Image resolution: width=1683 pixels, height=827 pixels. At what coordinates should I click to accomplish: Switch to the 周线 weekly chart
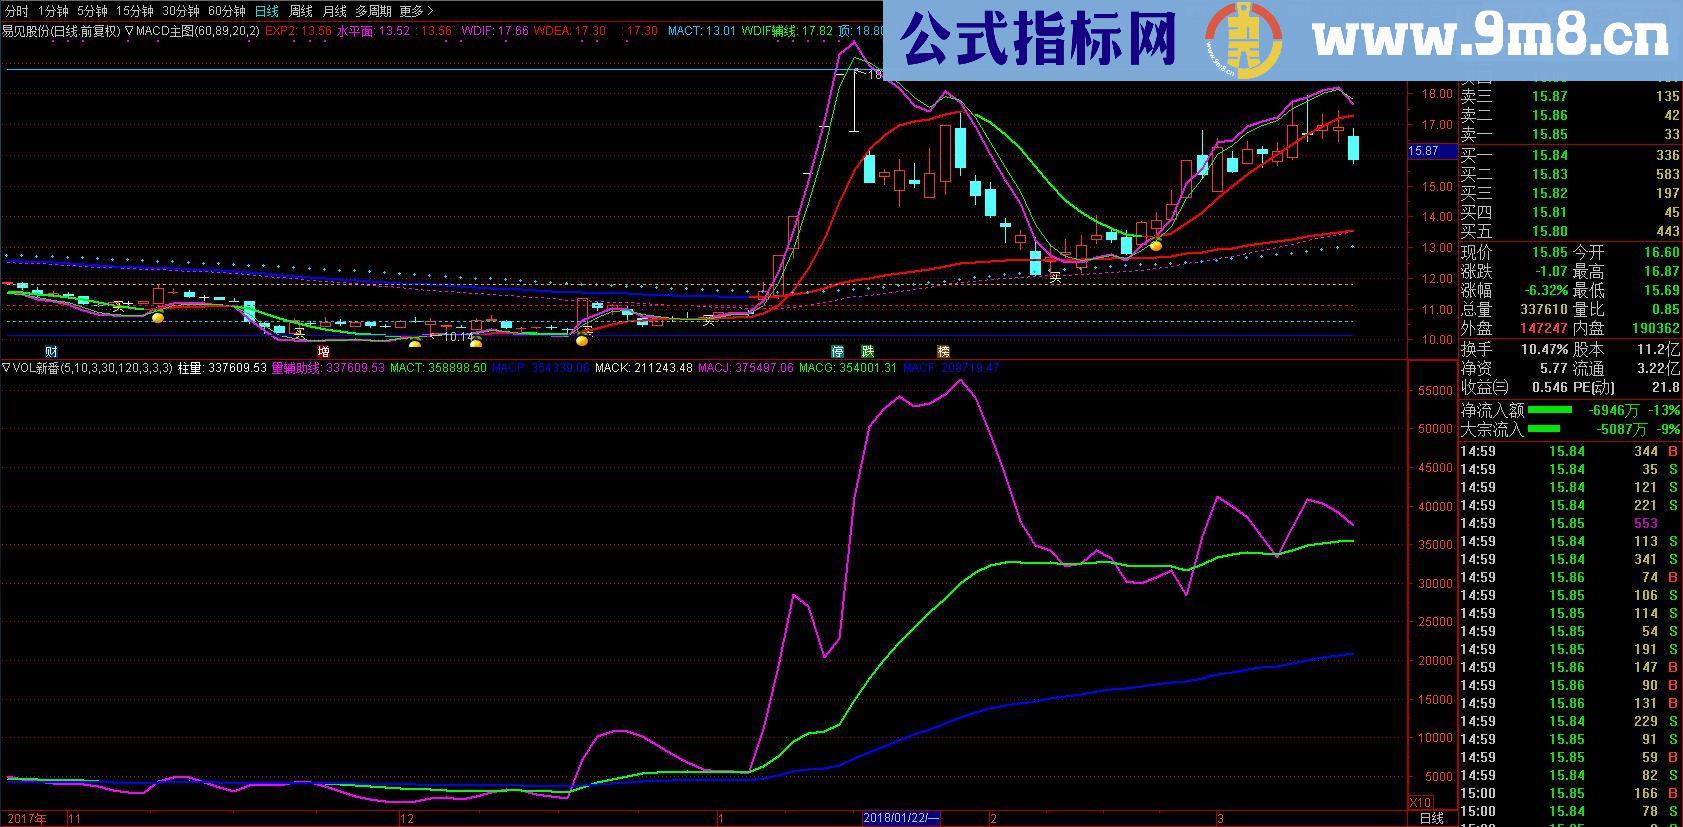click(x=300, y=11)
